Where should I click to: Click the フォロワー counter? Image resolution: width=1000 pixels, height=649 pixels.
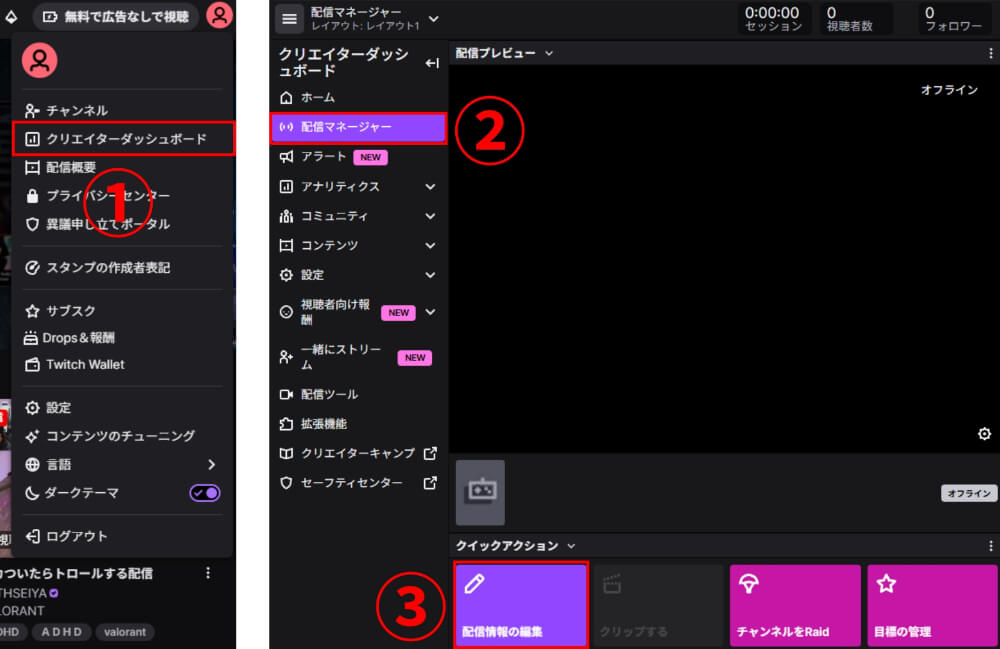[953, 18]
